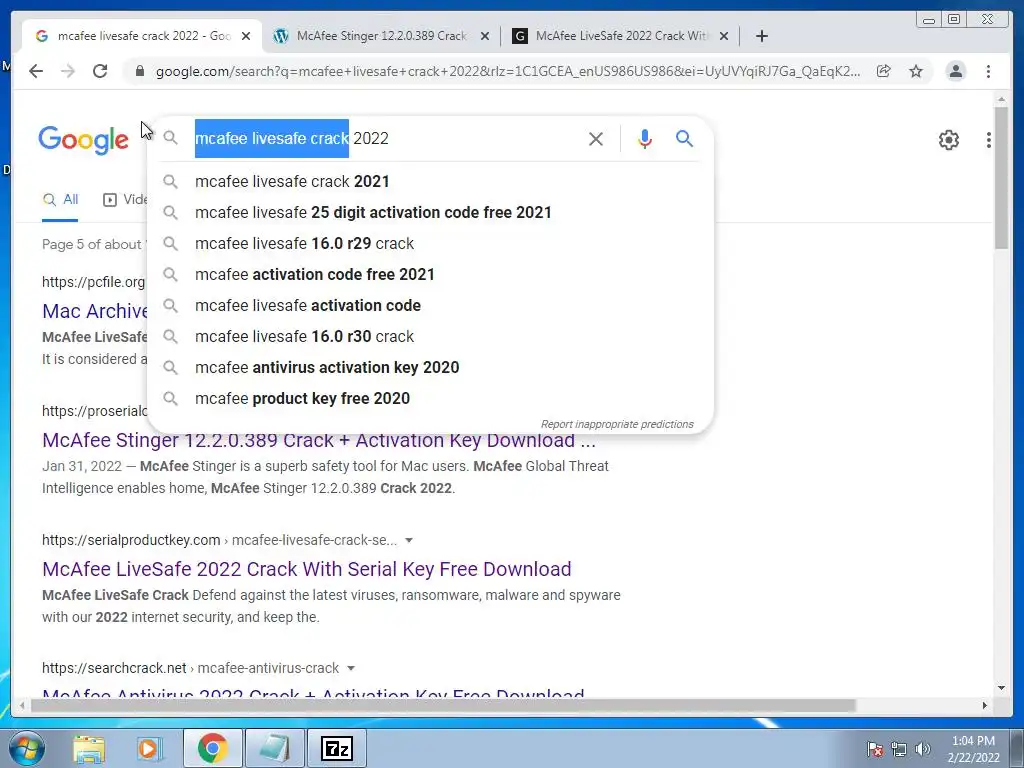This screenshot has height=768, width=1024.
Task: Switch to the McAfee Stinger 12.2.0.389 Crack tab
Action: (x=381, y=36)
